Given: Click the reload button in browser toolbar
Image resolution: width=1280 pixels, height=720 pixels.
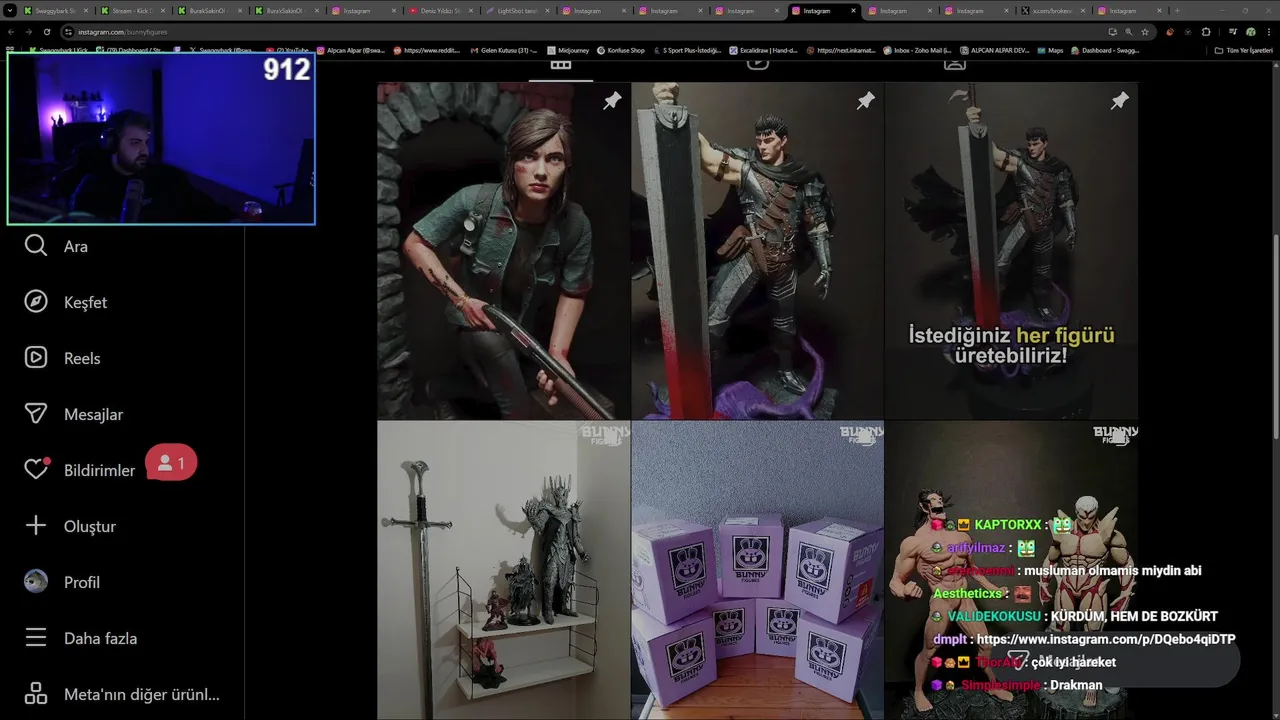Looking at the screenshot, I should pos(47,32).
